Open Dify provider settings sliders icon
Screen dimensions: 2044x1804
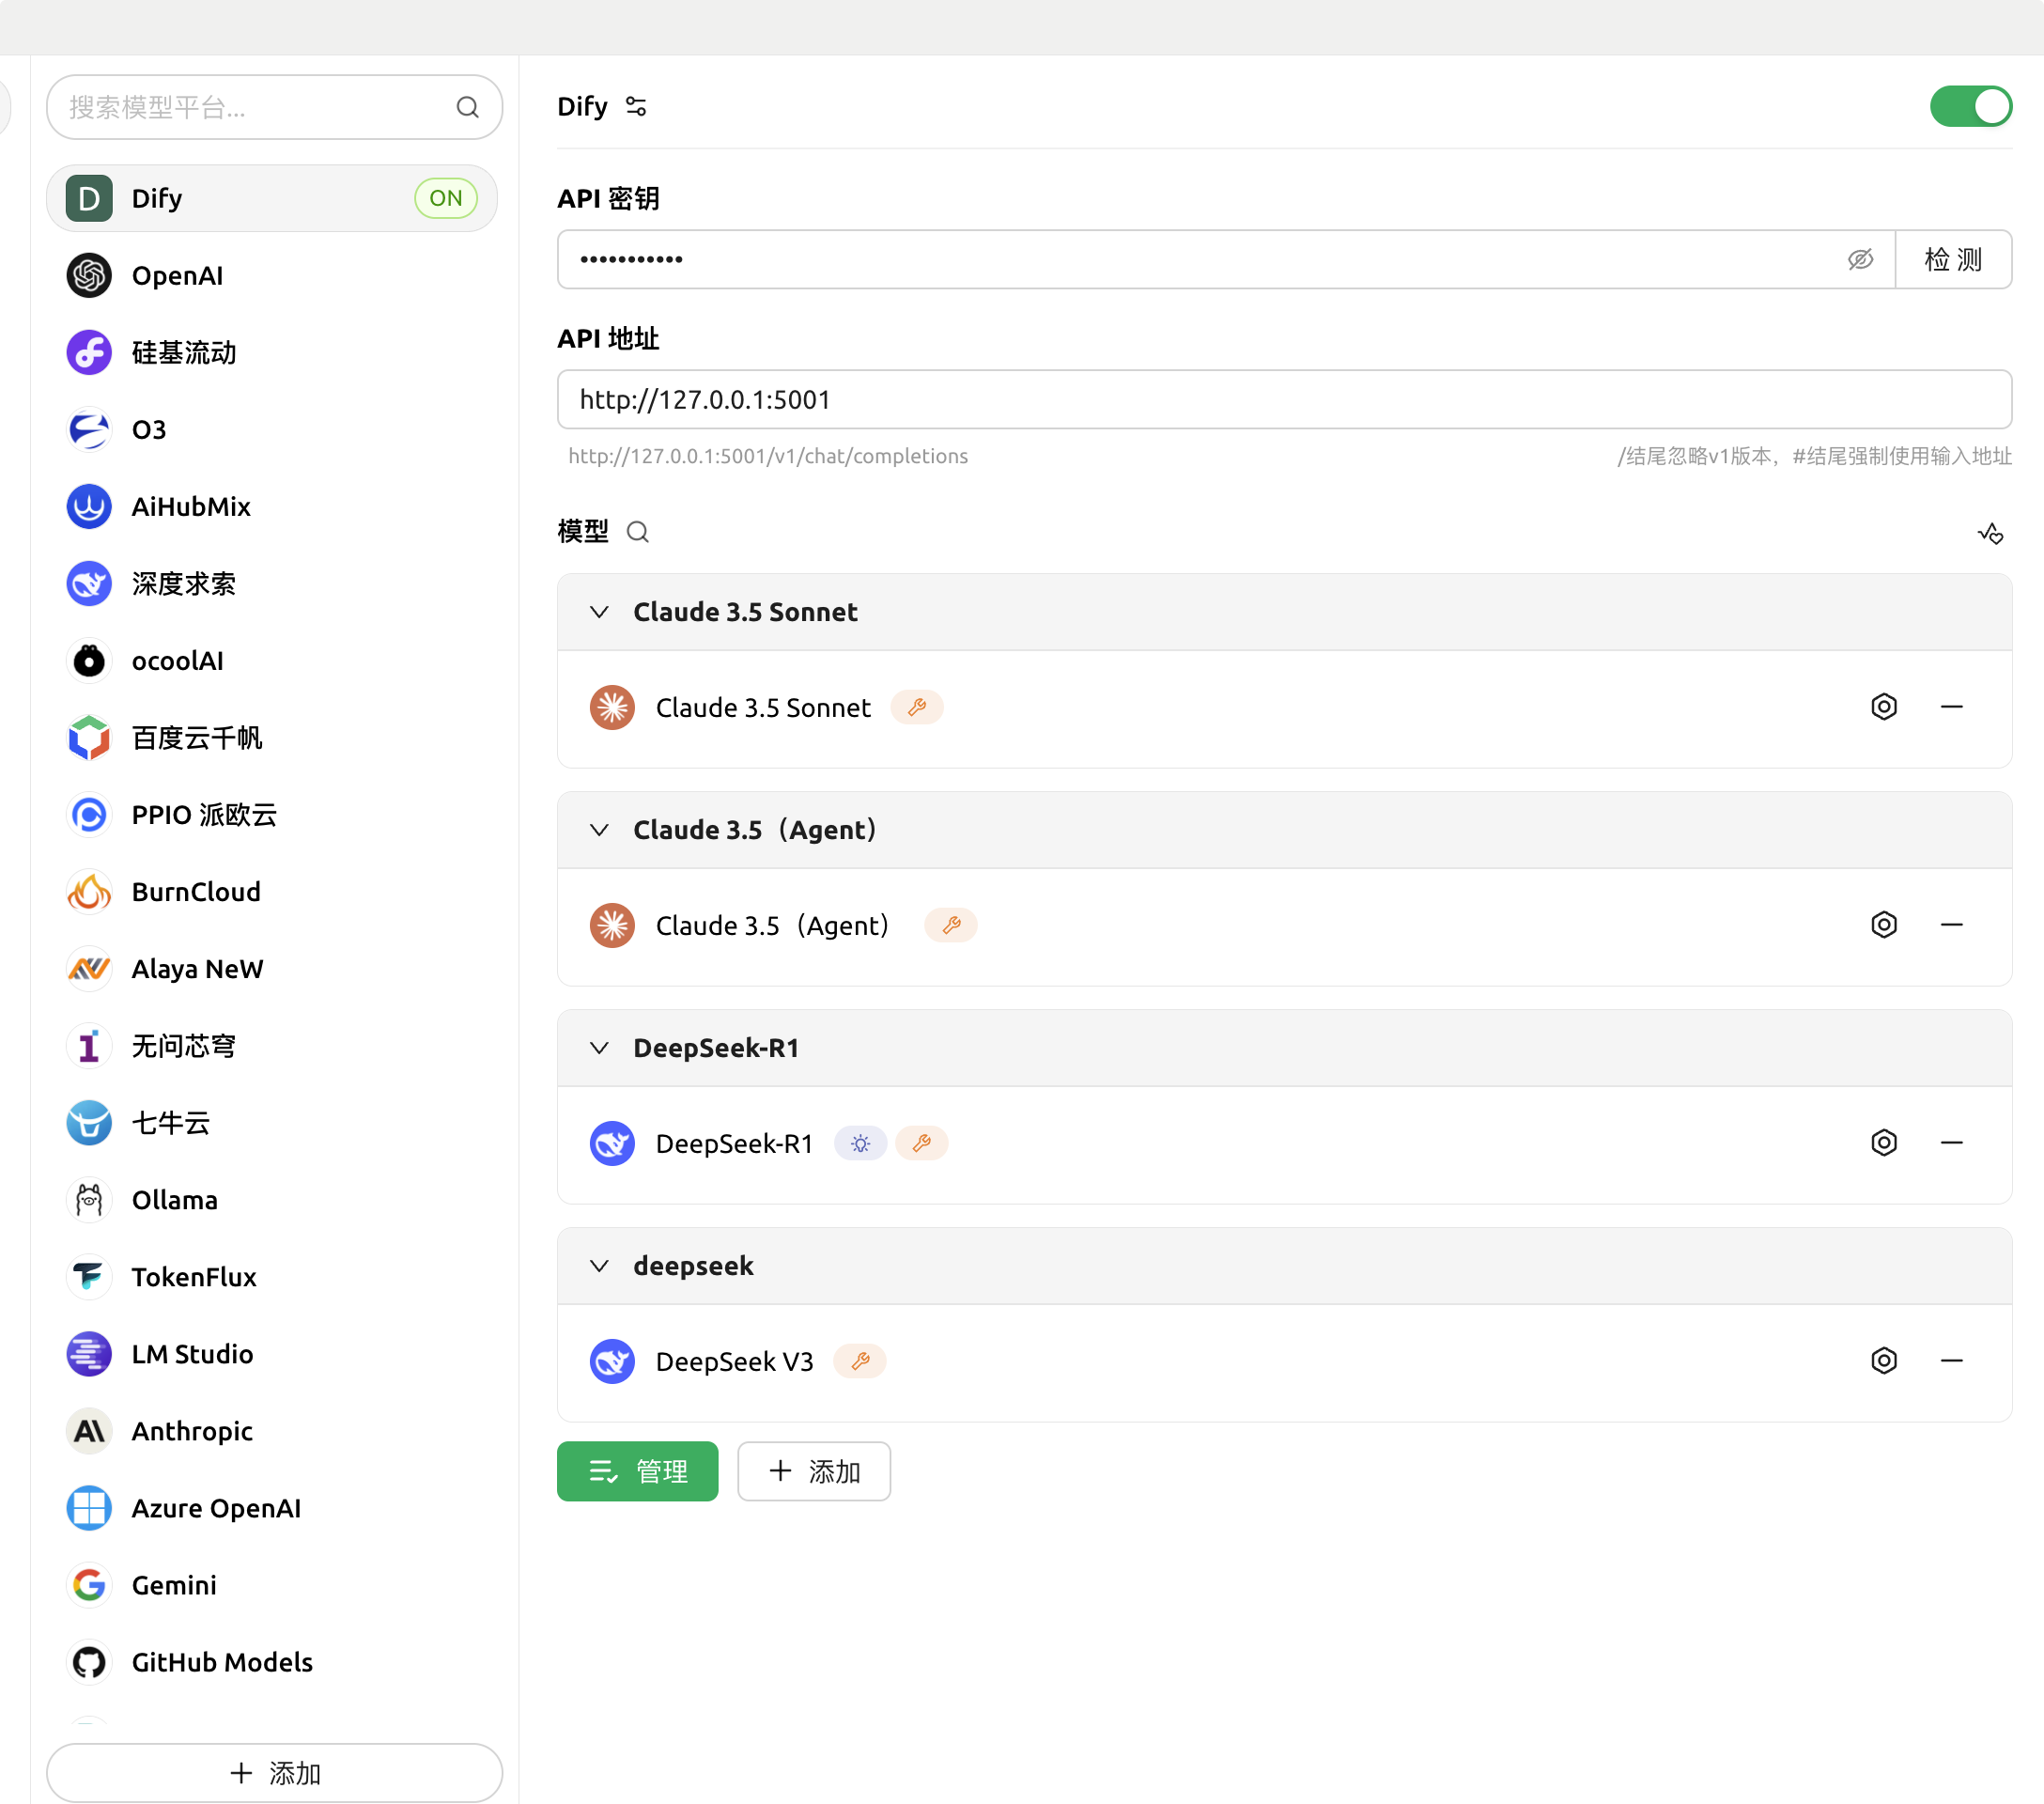pyautogui.click(x=636, y=106)
